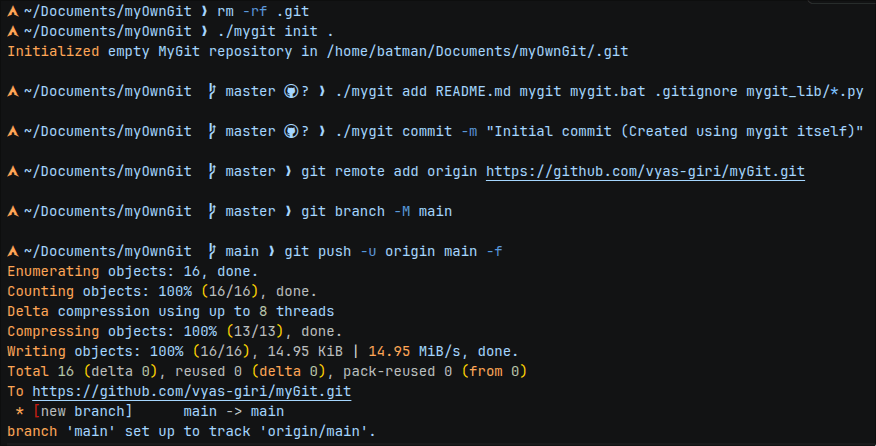Screen dimensions: 876x446
Task: Click the Arch logo icon on the git push prompt
Action: (13, 252)
